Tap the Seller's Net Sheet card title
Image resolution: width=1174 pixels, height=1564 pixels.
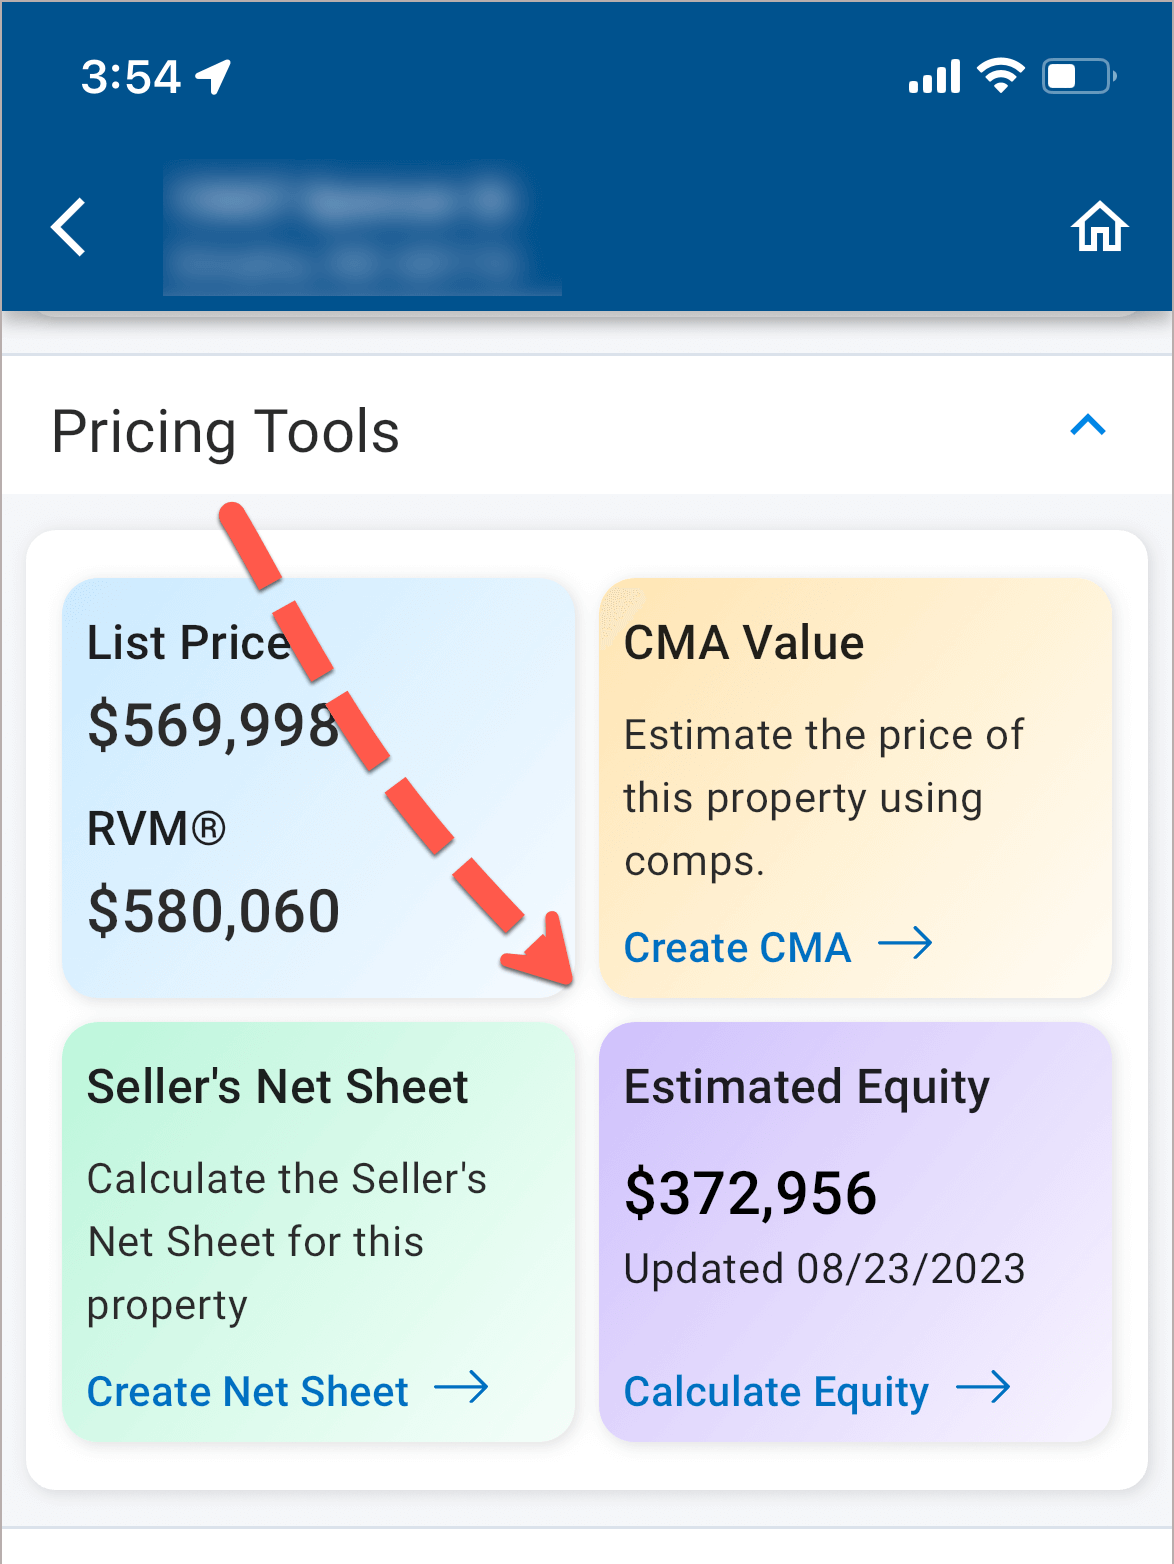[x=277, y=1086]
